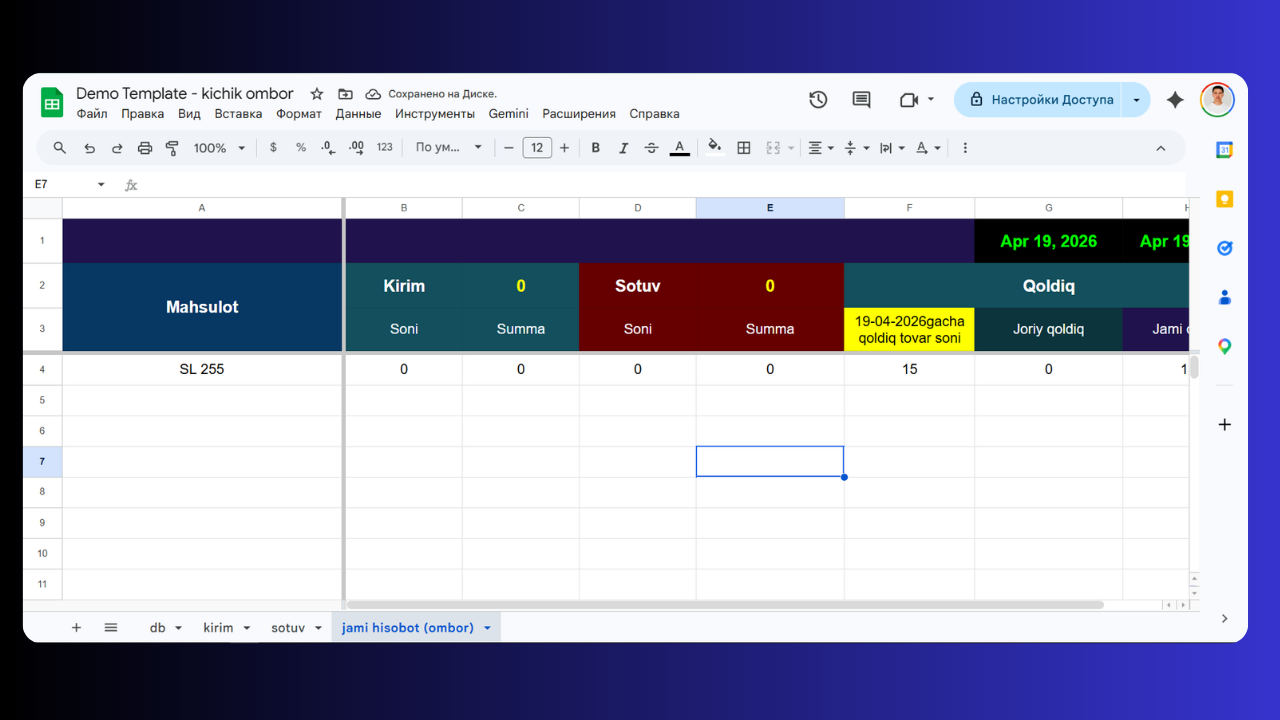Move document to folder icon

pos(345,94)
